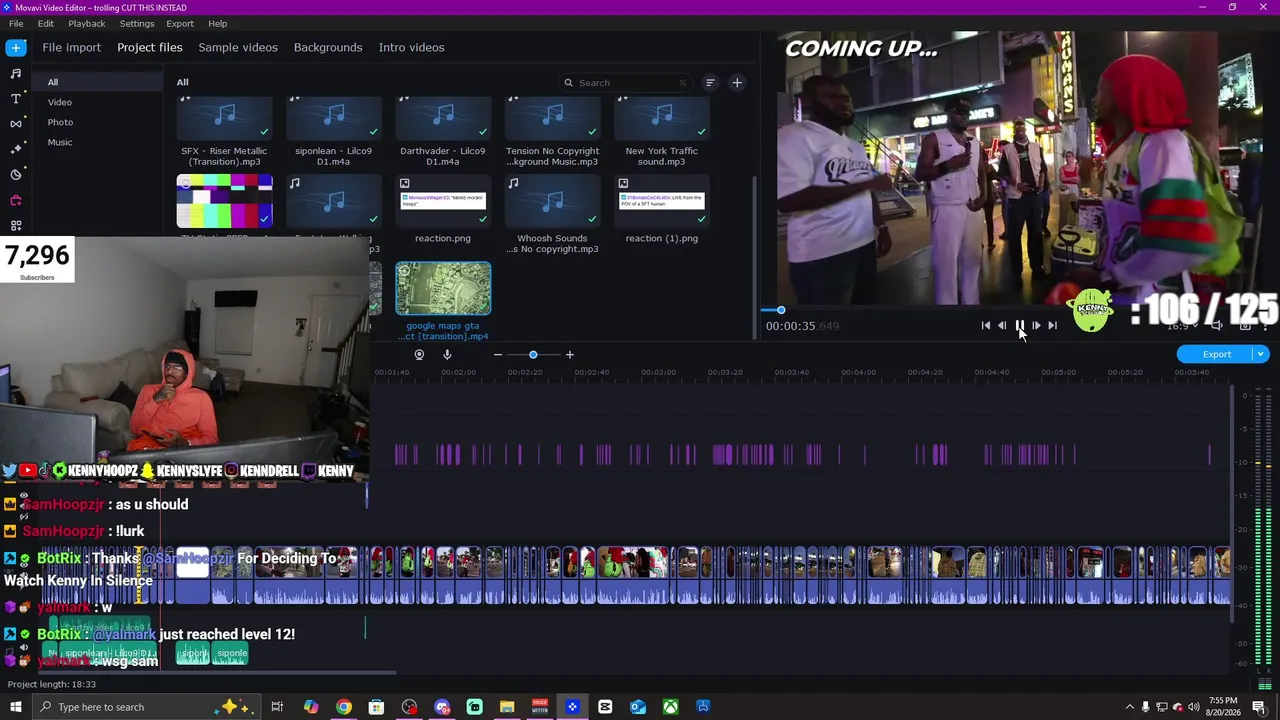The image size is (1280, 720).
Task: Click the preview seek bar handle
Action: click(x=781, y=310)
